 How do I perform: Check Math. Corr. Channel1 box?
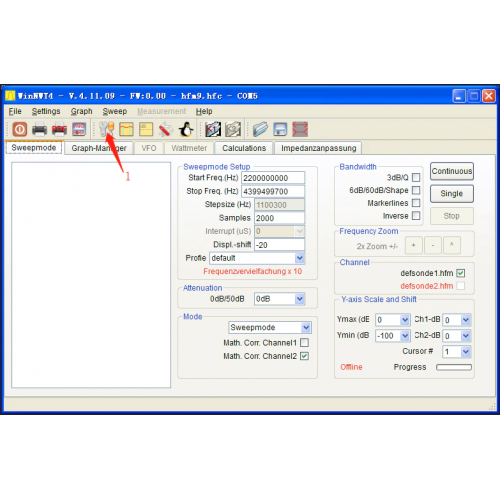click(304, 343)
